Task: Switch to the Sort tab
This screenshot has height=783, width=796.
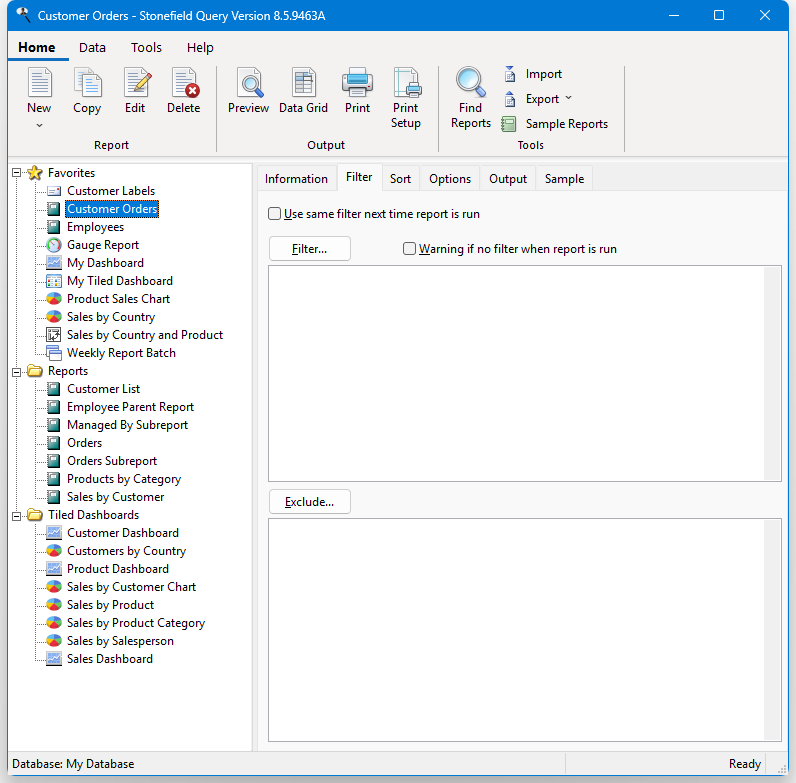Action: (x=400, y=179)
